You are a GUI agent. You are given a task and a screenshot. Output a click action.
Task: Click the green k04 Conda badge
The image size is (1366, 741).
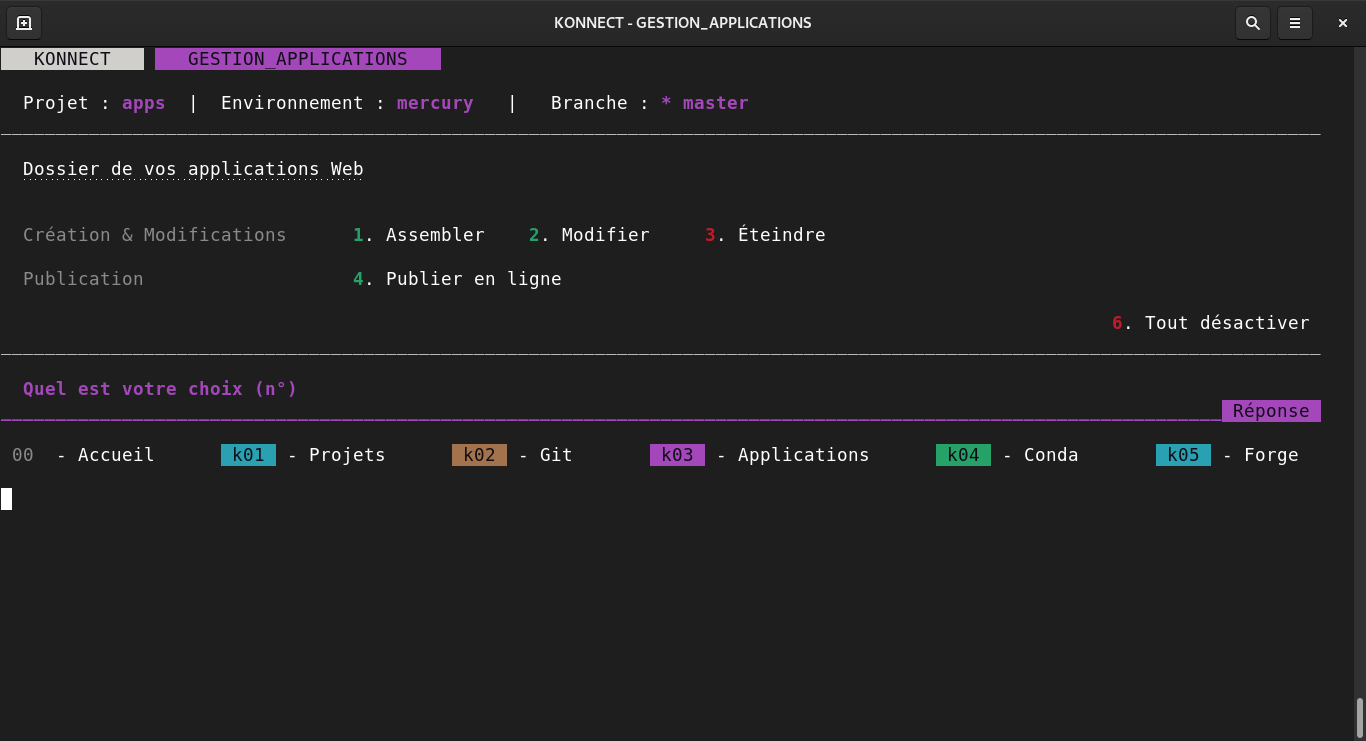point(963,455)
